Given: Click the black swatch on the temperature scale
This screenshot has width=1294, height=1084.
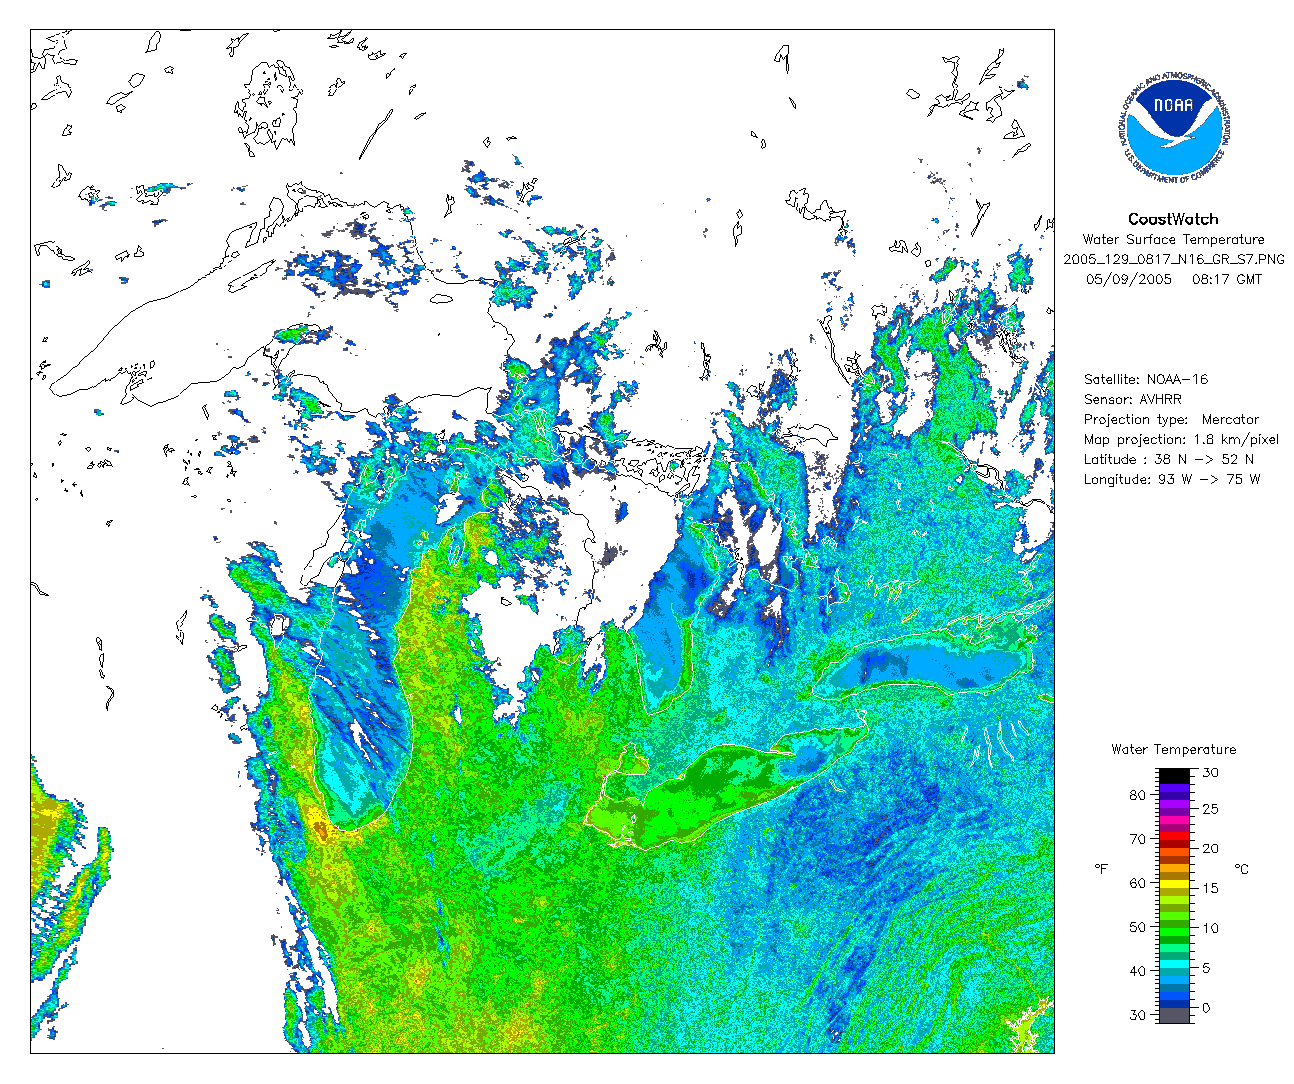Looking at the screenshot, I should tap(1174, 776).
